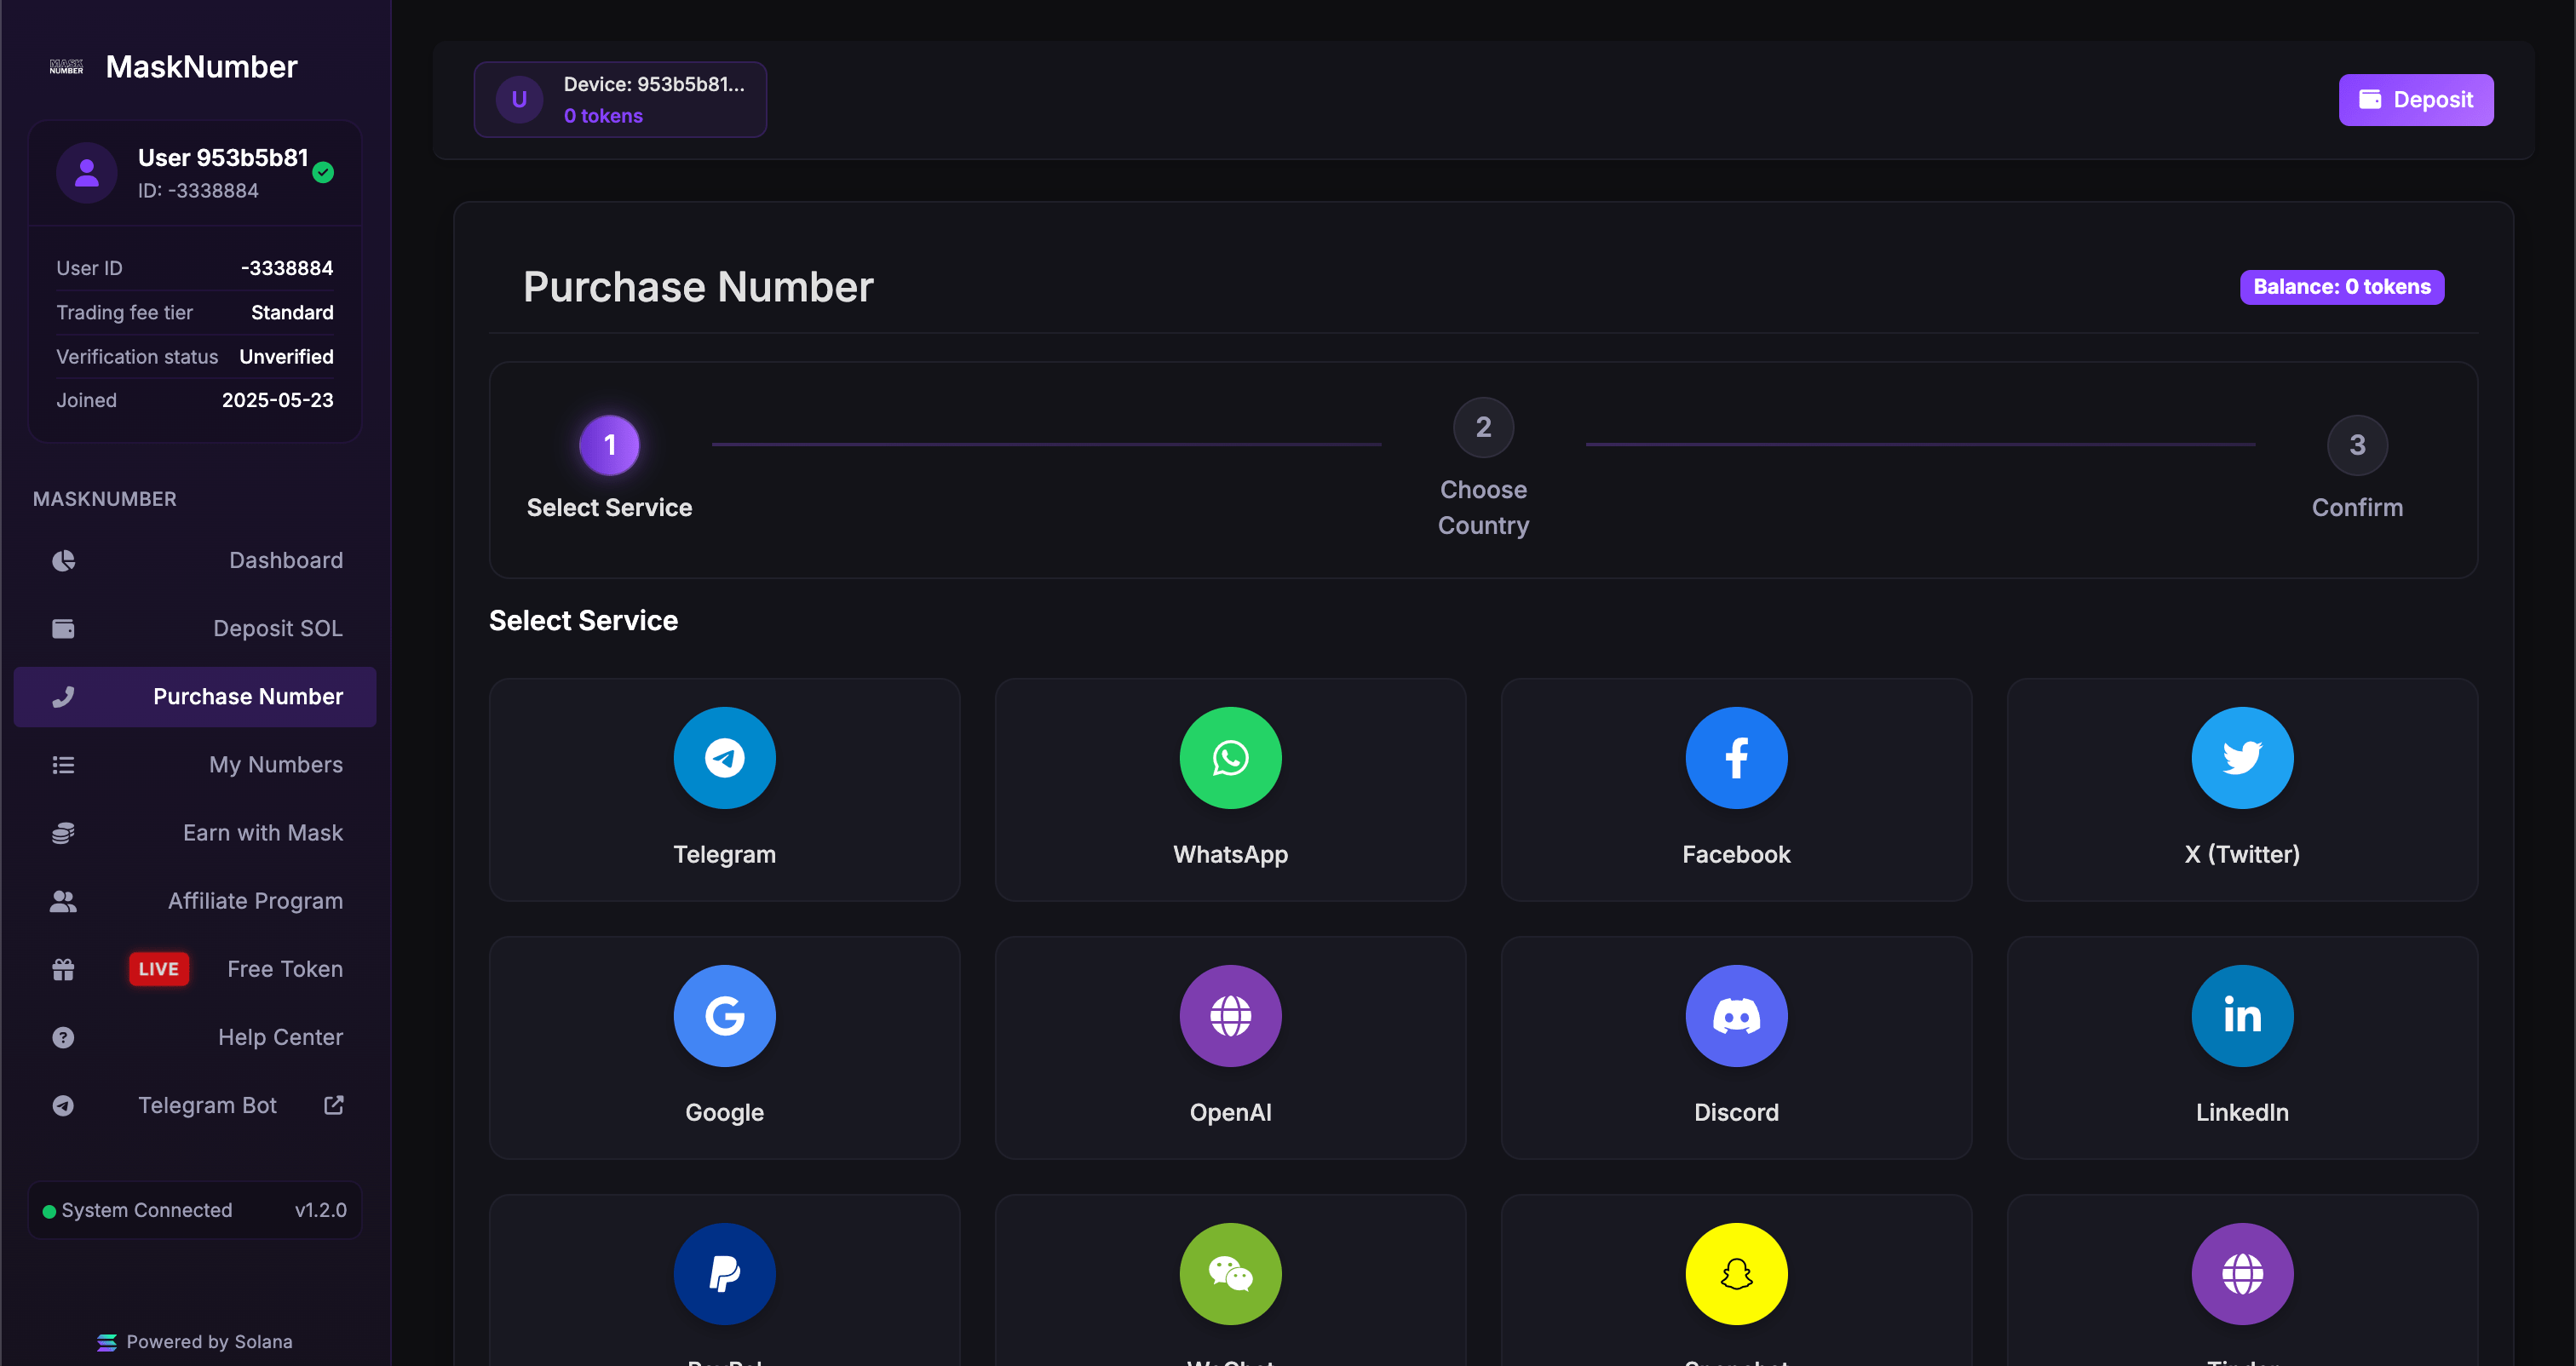Click the My Numbers list icon
Viewport: 2576px width, 1366px height.
tap(63, 765)
